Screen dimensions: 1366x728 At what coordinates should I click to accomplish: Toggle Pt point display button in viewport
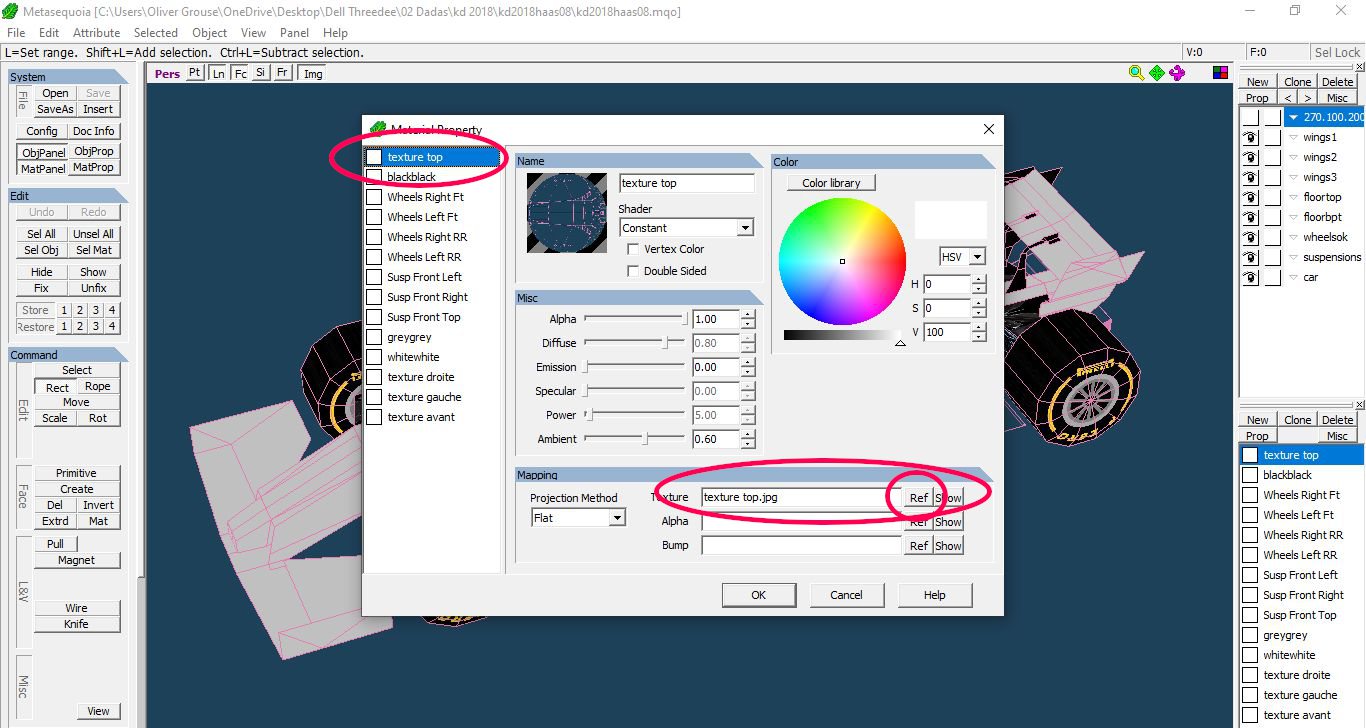tap(194, 73)
